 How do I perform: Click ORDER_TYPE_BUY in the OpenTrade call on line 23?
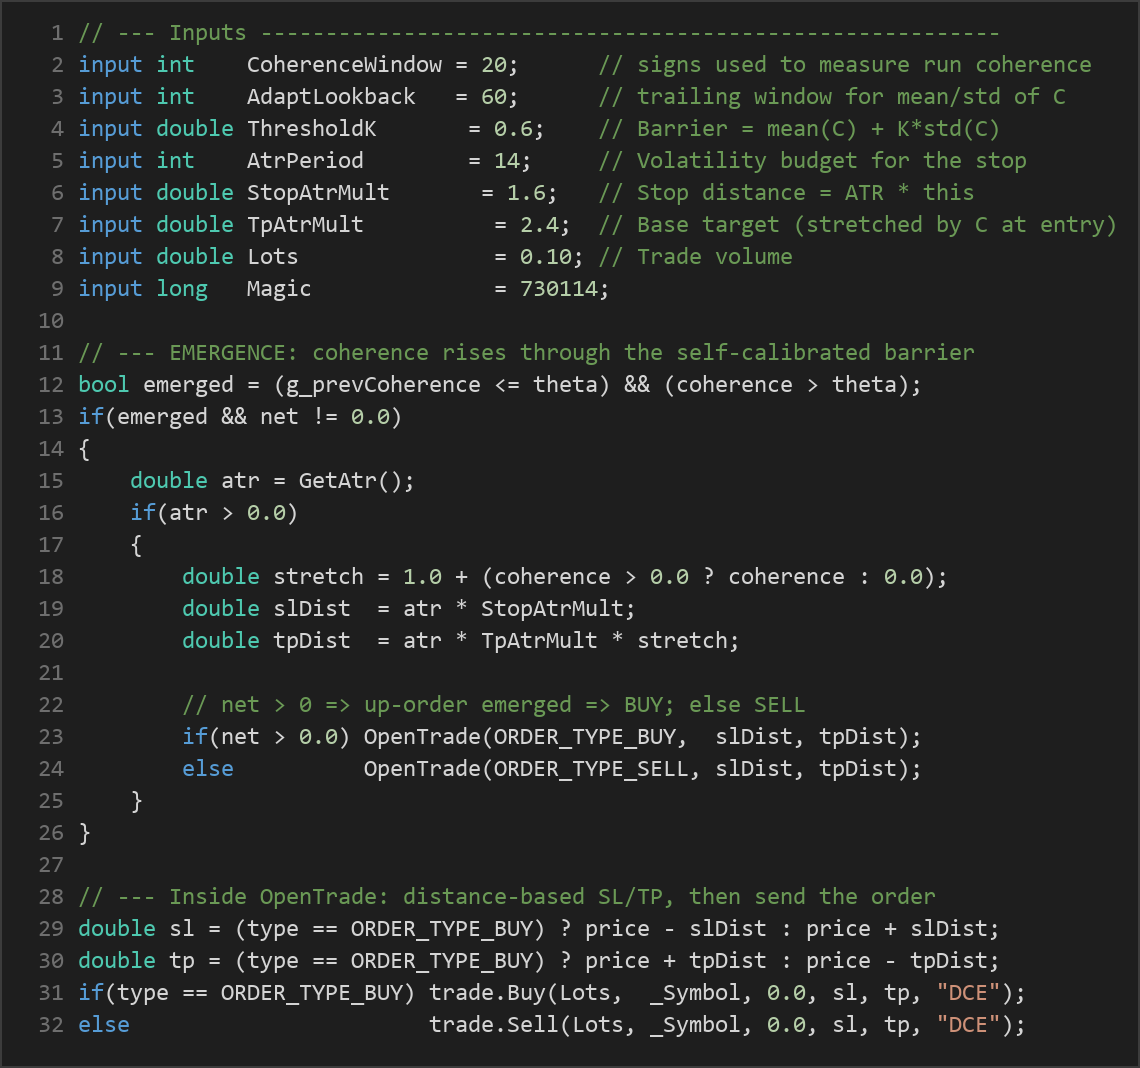click(585, 736)
